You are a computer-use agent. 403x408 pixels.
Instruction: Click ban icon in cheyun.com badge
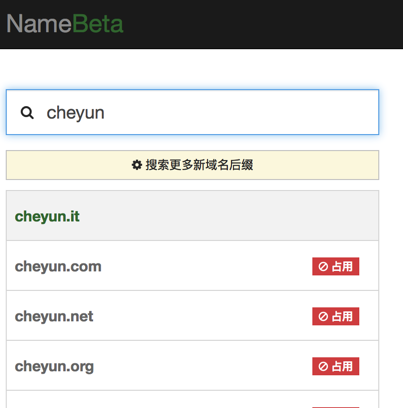[323, 266]
